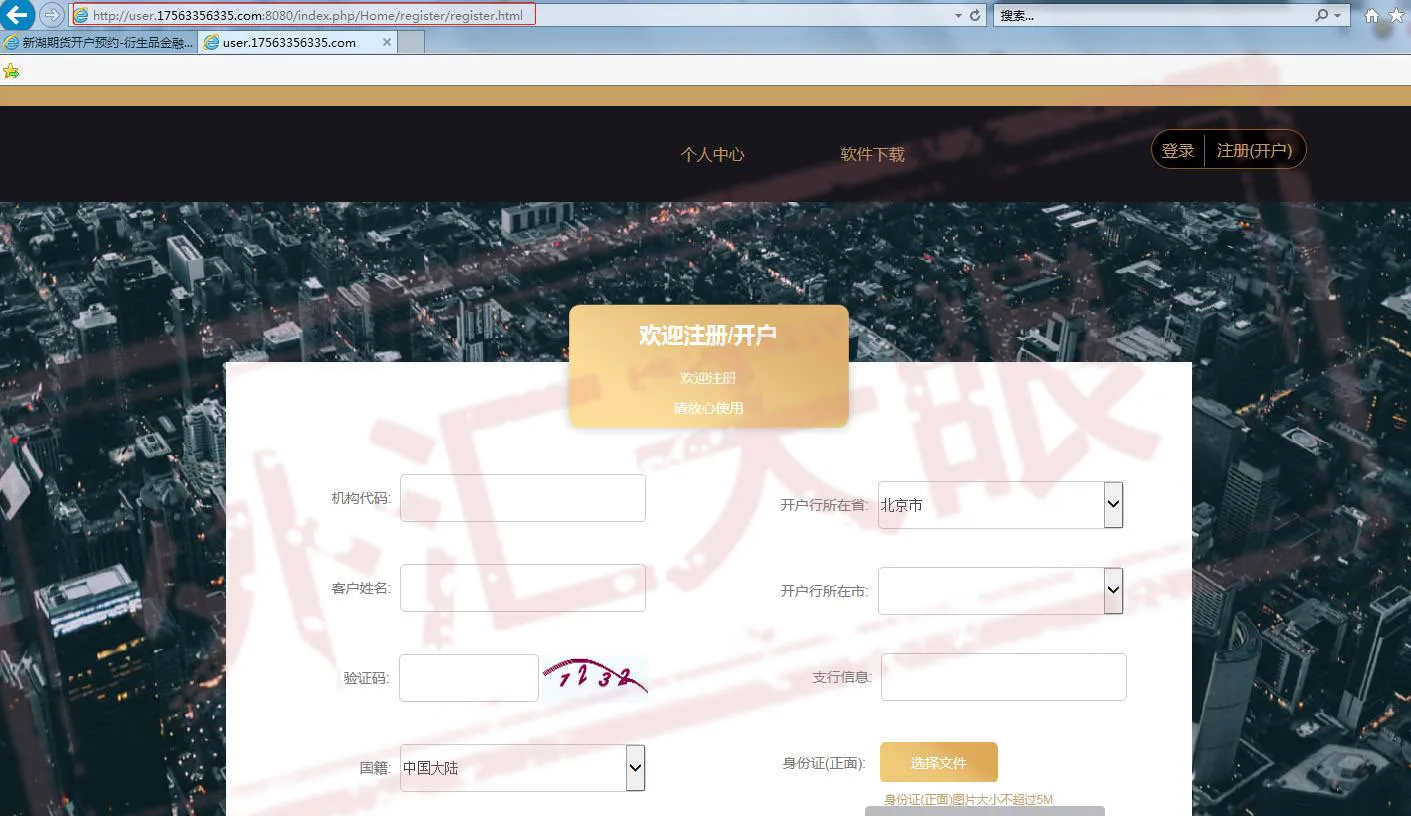1411x816 pixels.
Task: Switch to the 新湖期货开户预约 tab
Action: (x=99, y=42)
